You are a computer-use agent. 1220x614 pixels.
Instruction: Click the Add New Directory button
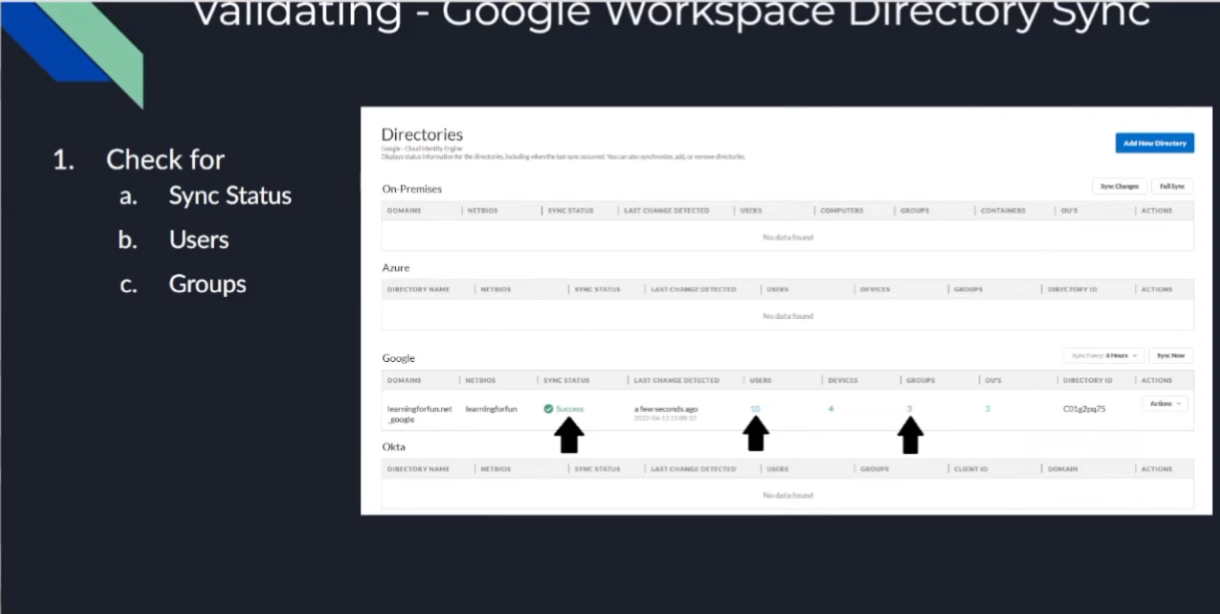pyautogui.click(x=1154, y=143)
